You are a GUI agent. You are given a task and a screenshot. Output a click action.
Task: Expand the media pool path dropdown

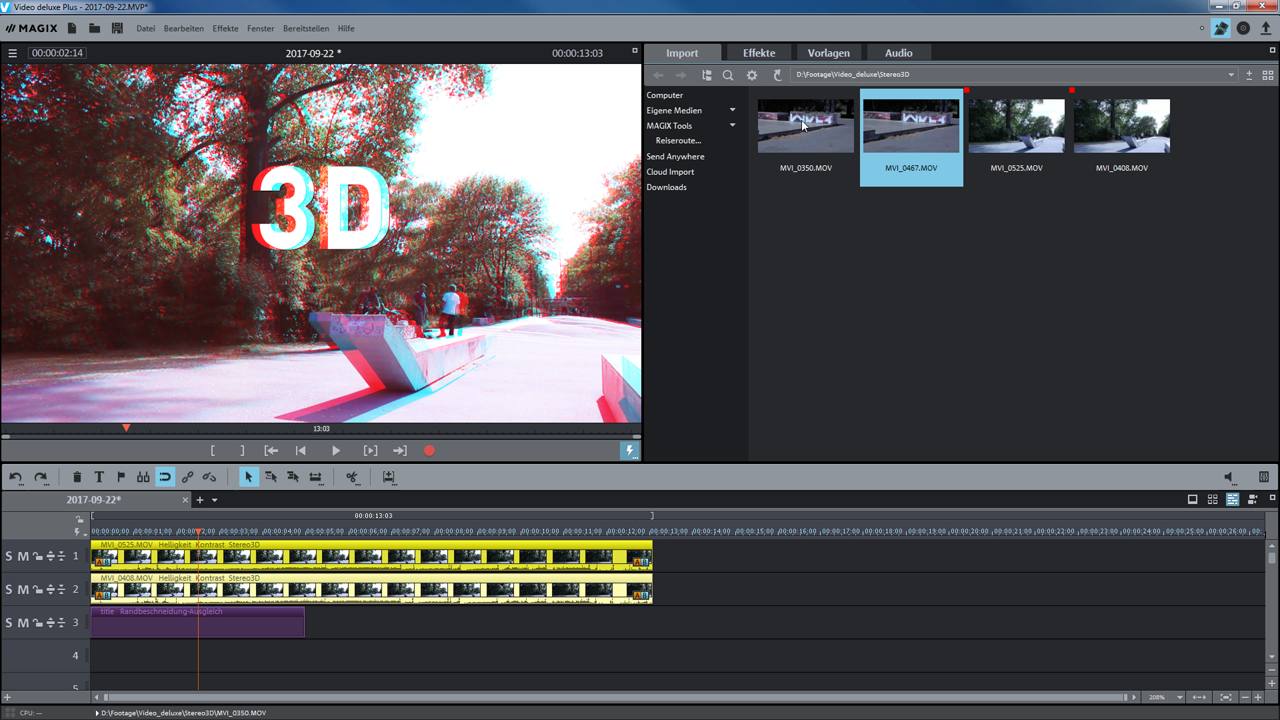tap(1231, 75)
